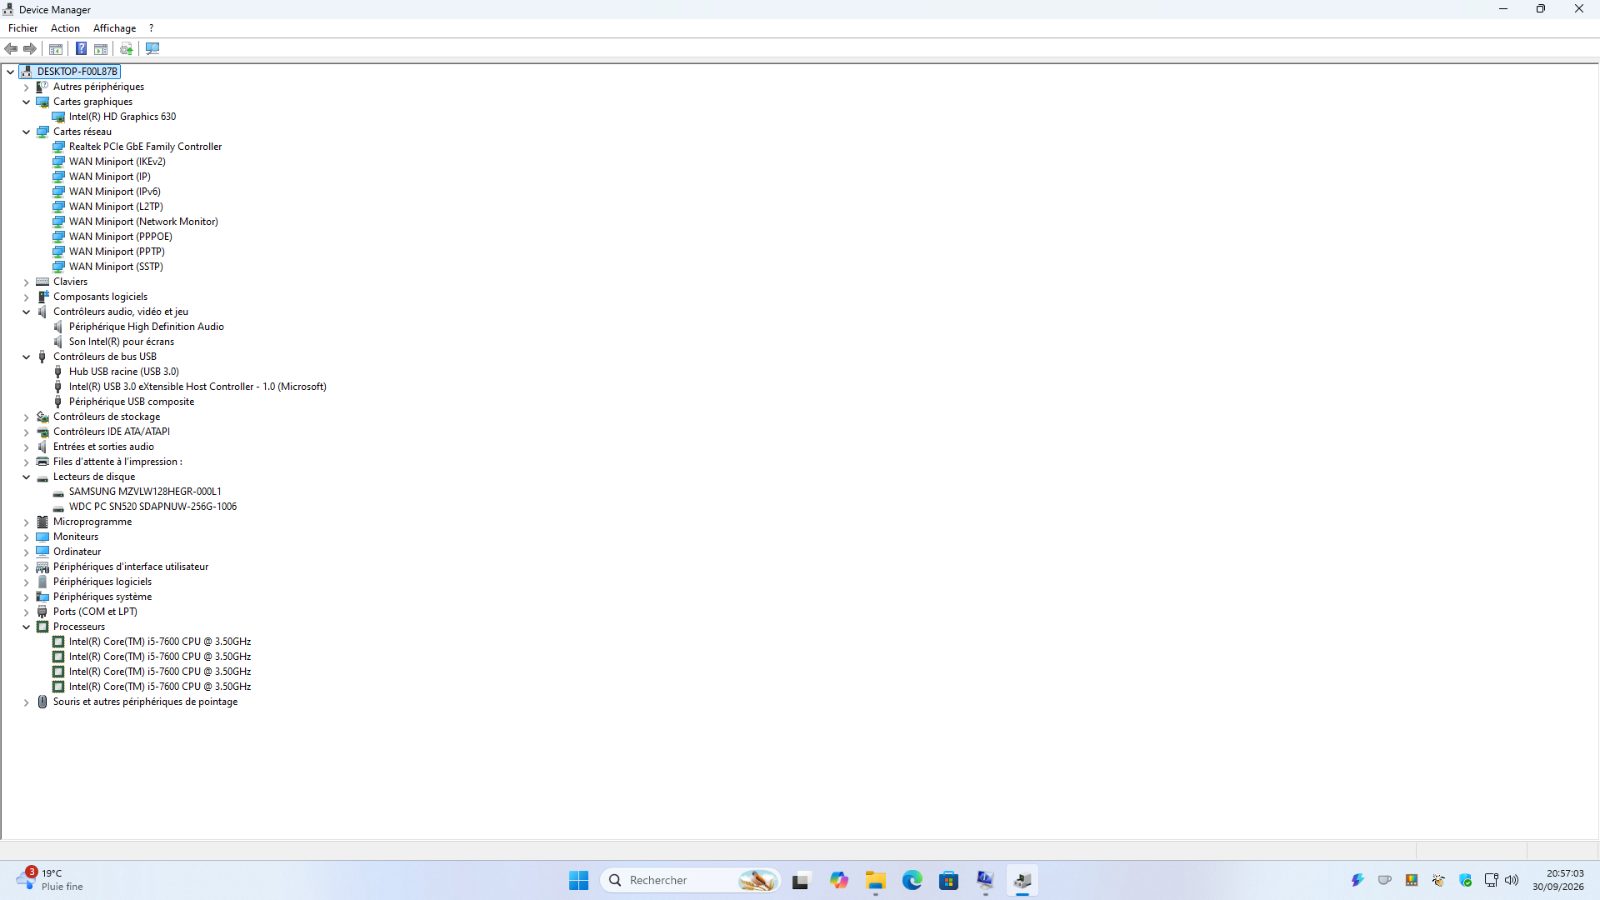Image resolution: width=1600 pixels, height=900 pixels.
Task: Select WAN Miniport (Network Monitor)
Action: point(143,222)
